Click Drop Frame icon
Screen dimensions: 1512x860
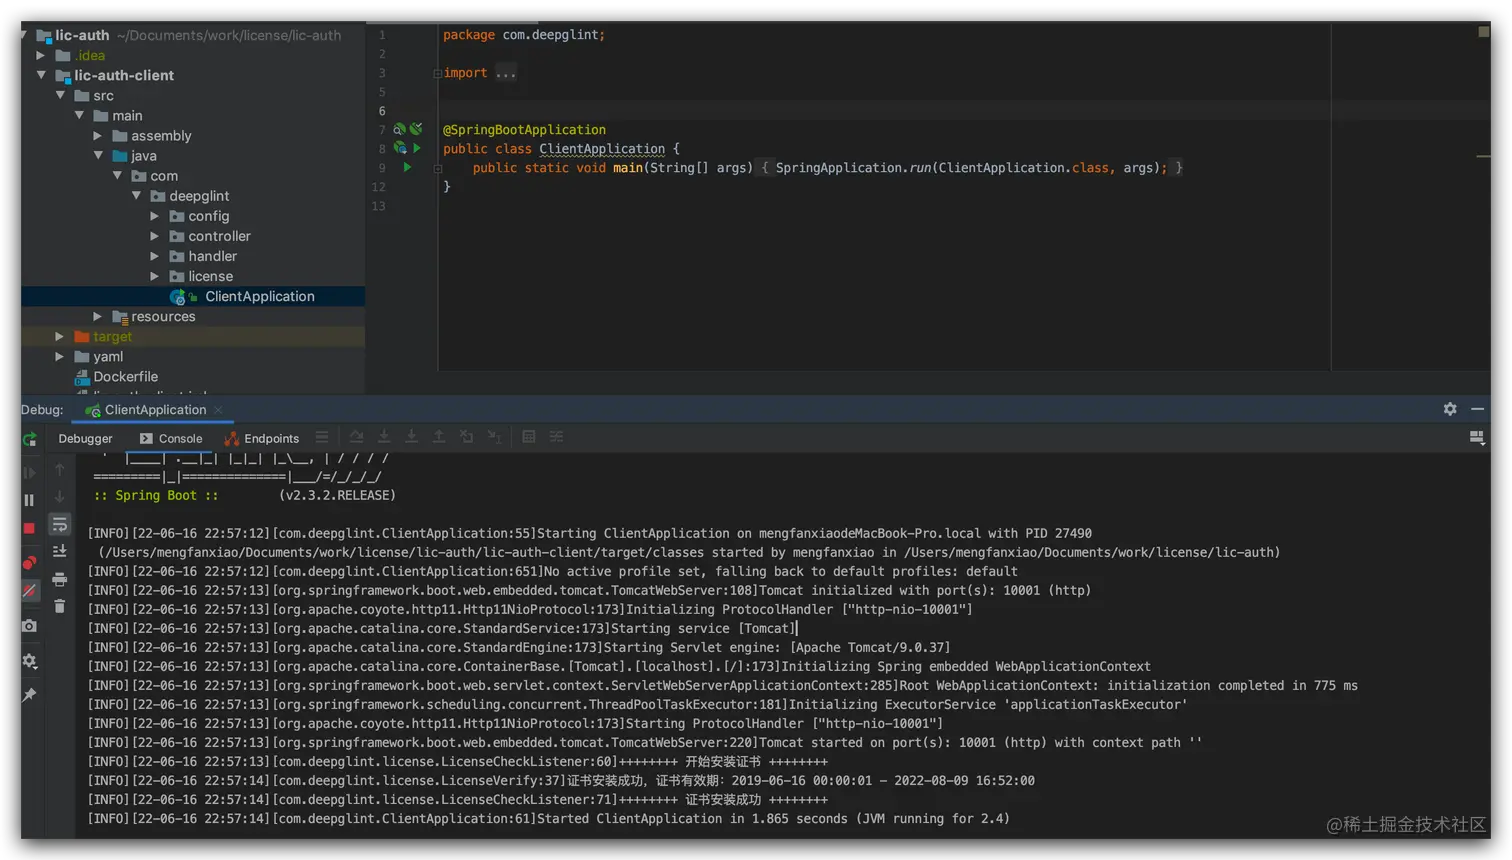tap(466, 437)
